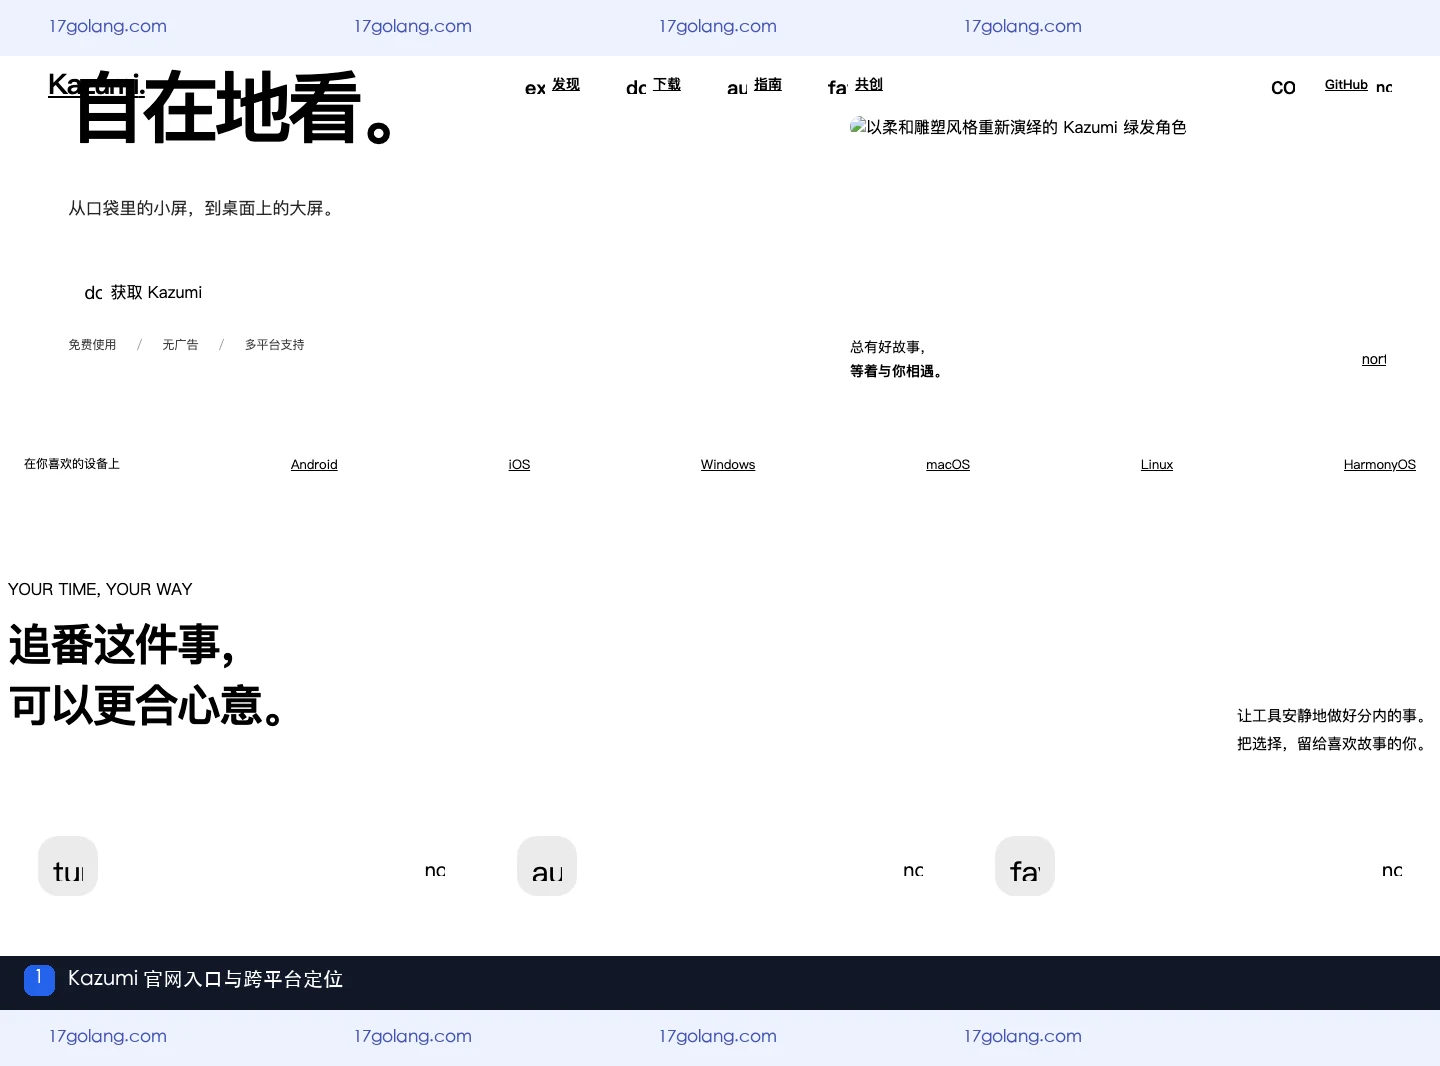
Task: Choose the Windows platform link
Action: 728,465
